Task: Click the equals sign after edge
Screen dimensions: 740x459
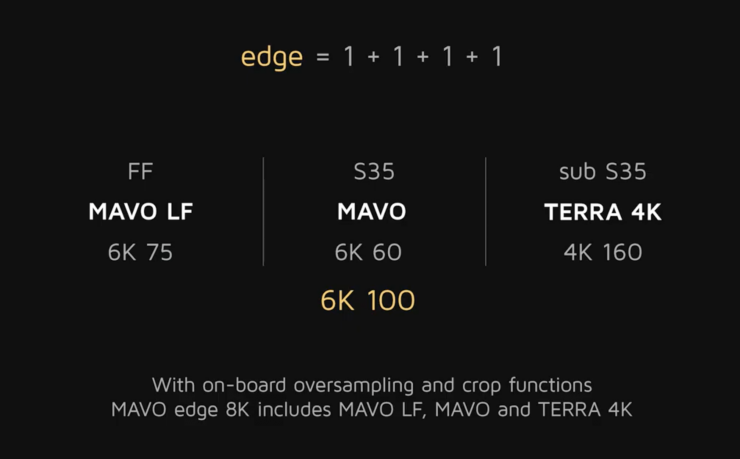Action: [x=322, y=57]
